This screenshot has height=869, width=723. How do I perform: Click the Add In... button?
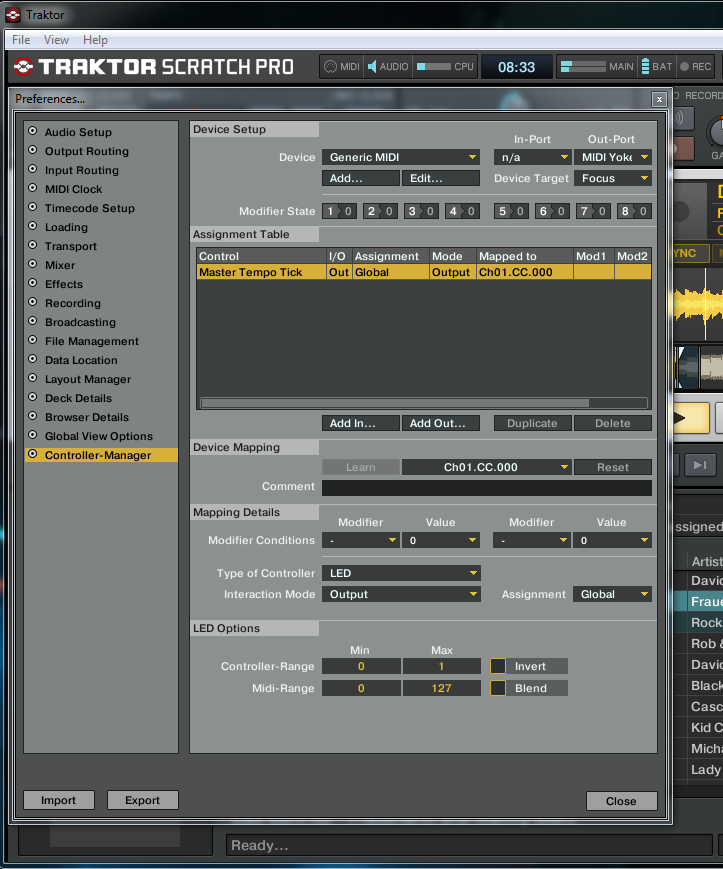click(361, 423)
